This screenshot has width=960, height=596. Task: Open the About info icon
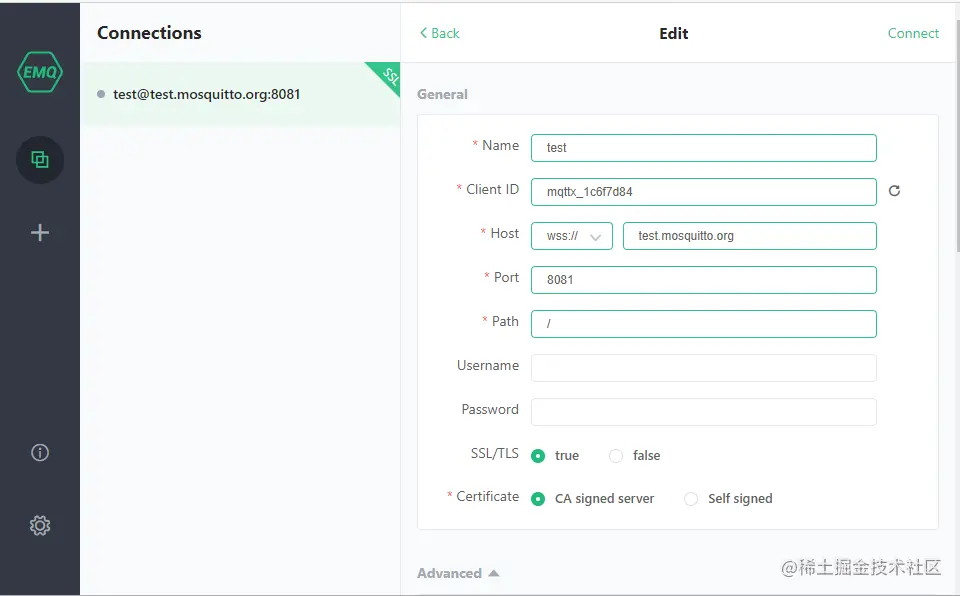coord(40,453)
